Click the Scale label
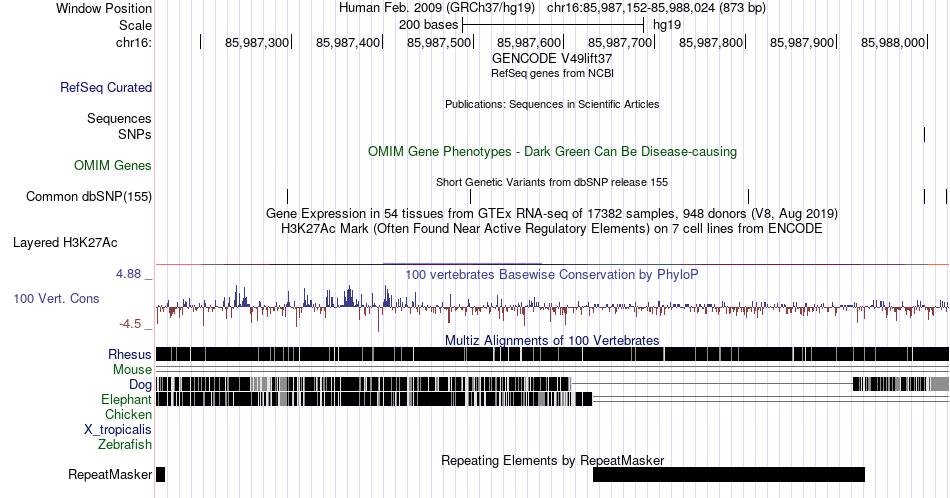 point(135,25)
